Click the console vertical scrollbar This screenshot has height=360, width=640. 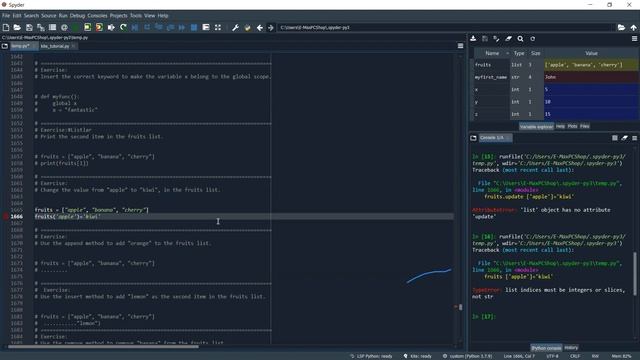(635, 273)
